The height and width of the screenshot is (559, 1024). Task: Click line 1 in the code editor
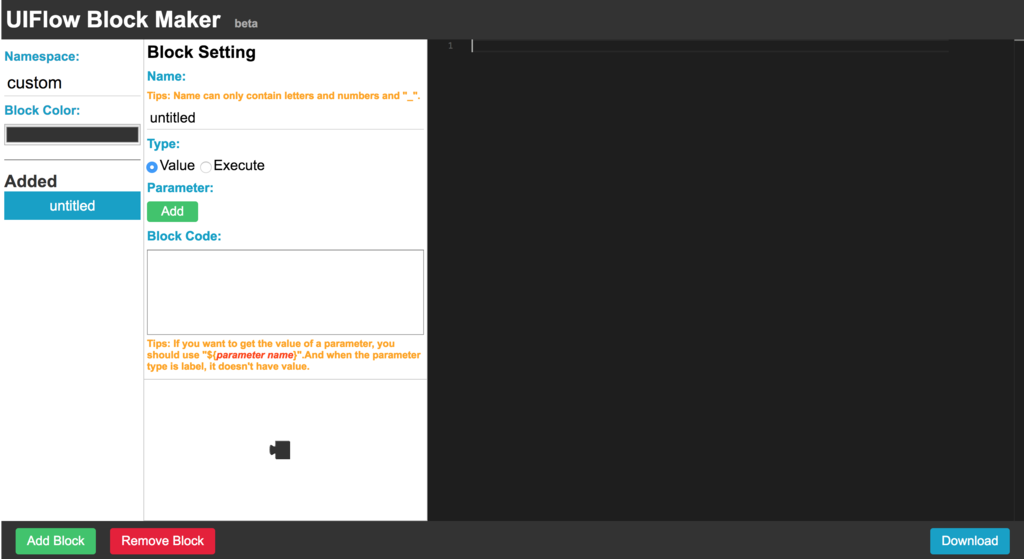[709, 46]
